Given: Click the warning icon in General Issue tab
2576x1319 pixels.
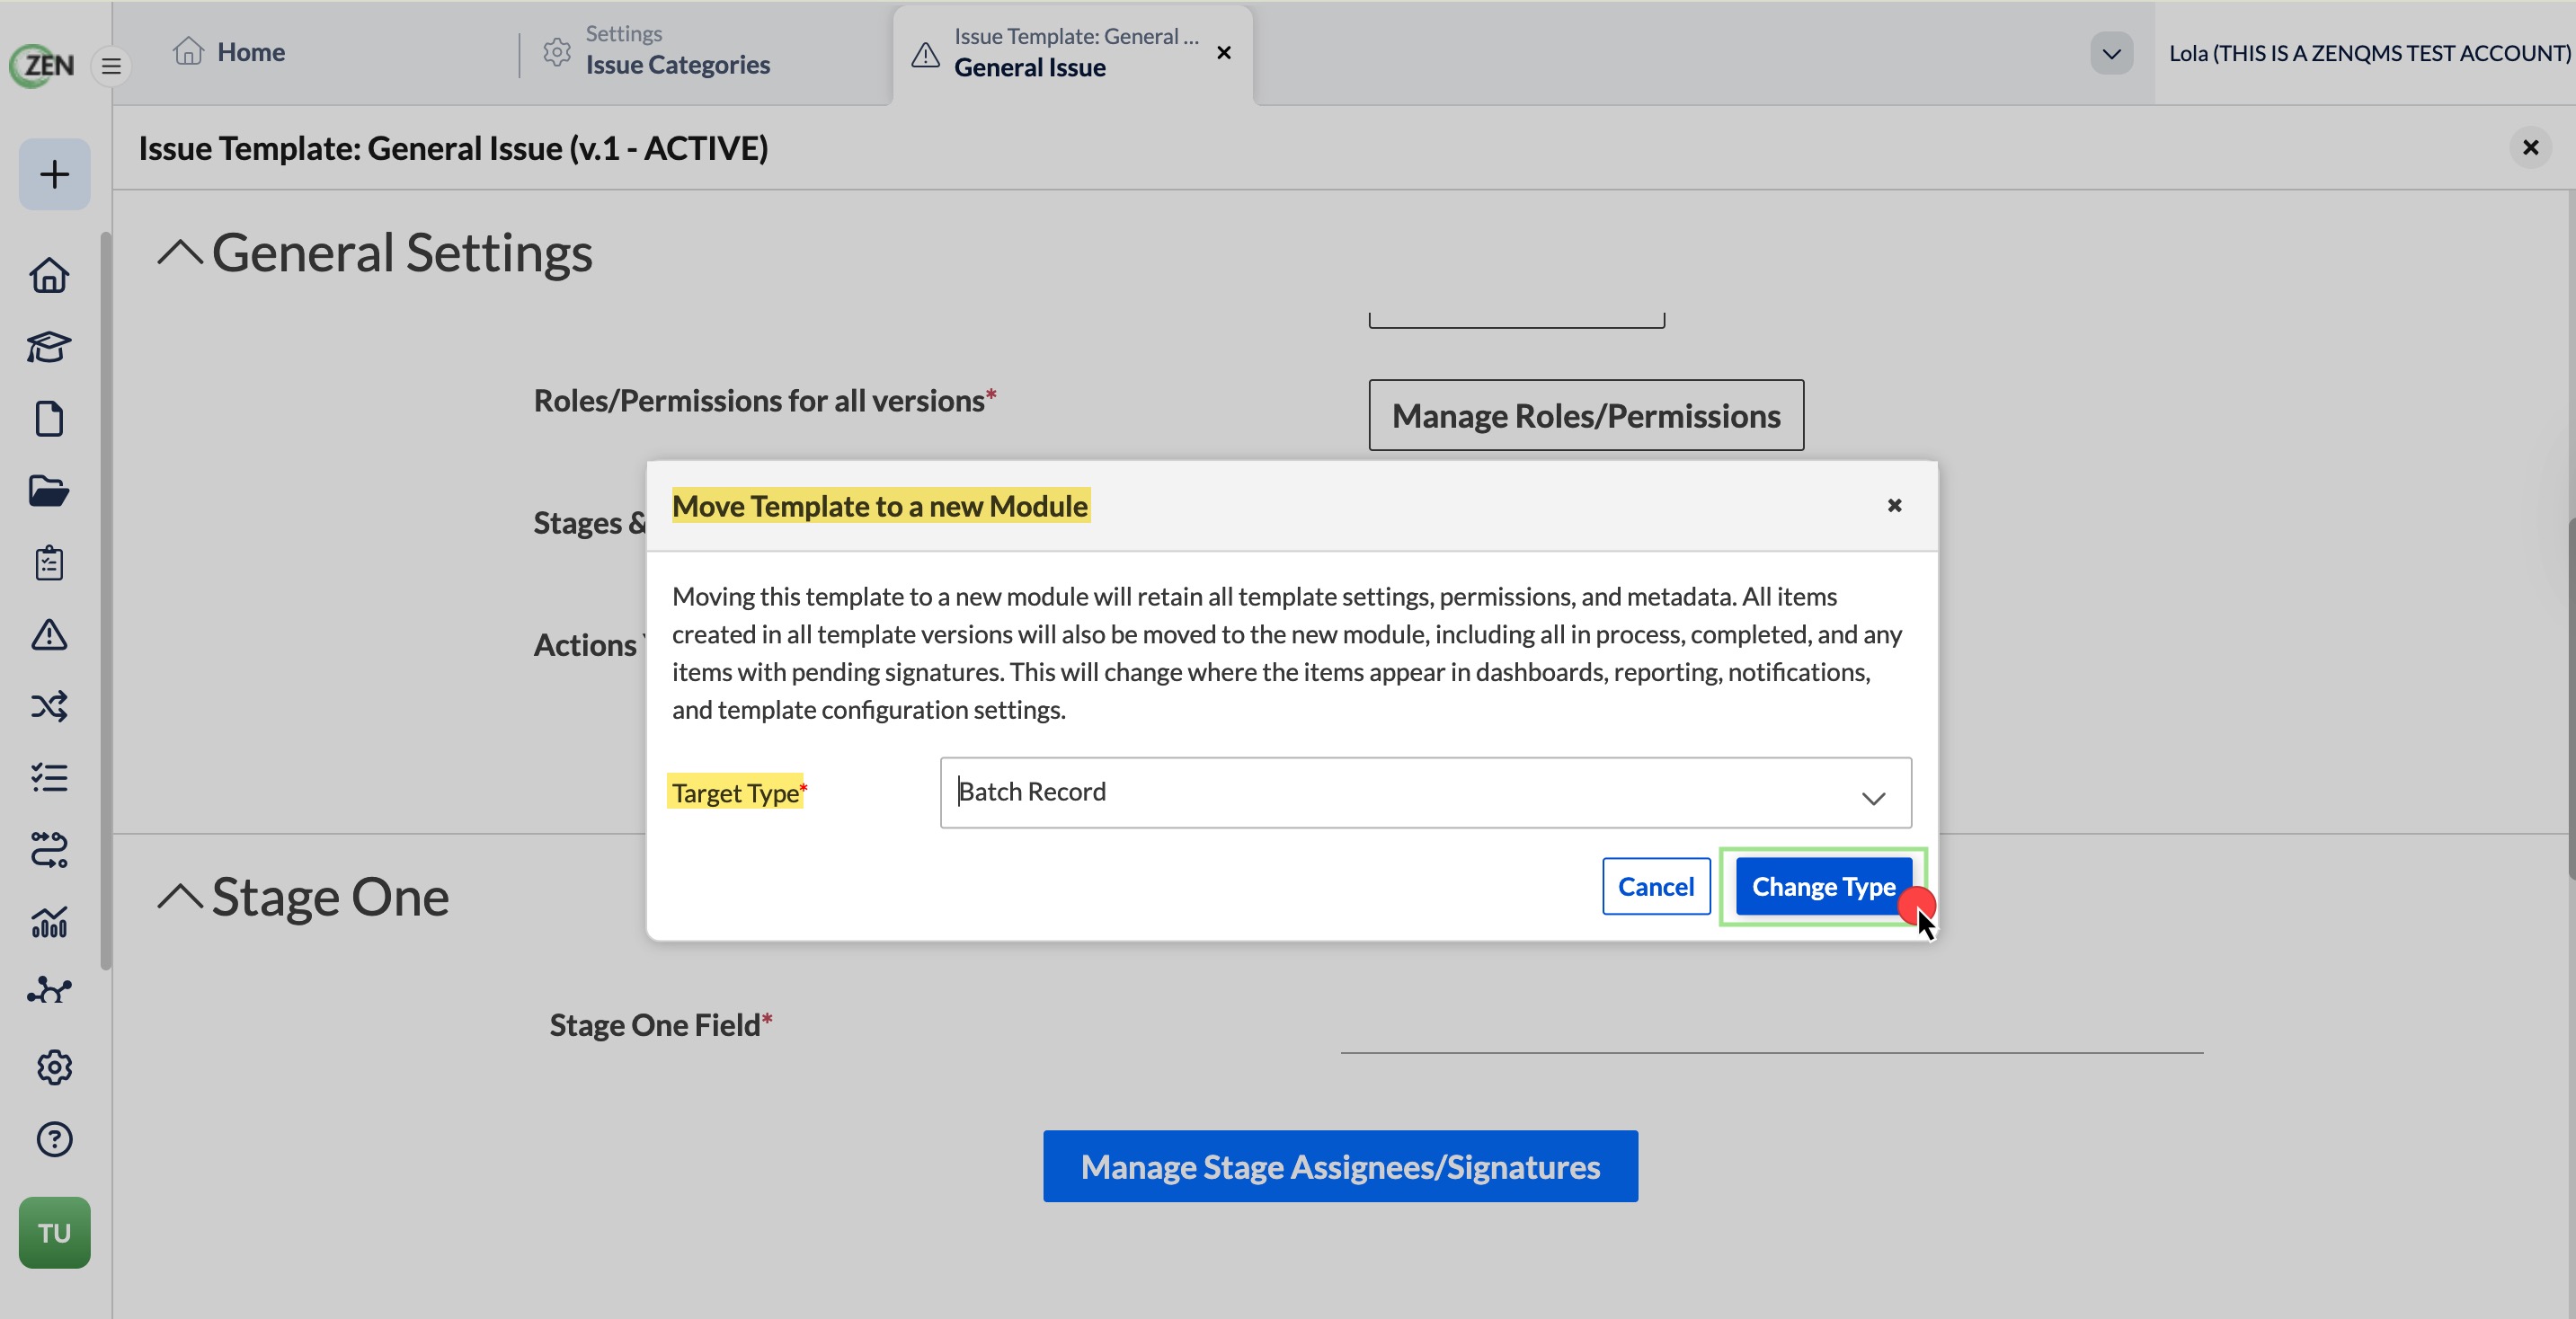Looking at the screenshot, I should tap(925, 53).
